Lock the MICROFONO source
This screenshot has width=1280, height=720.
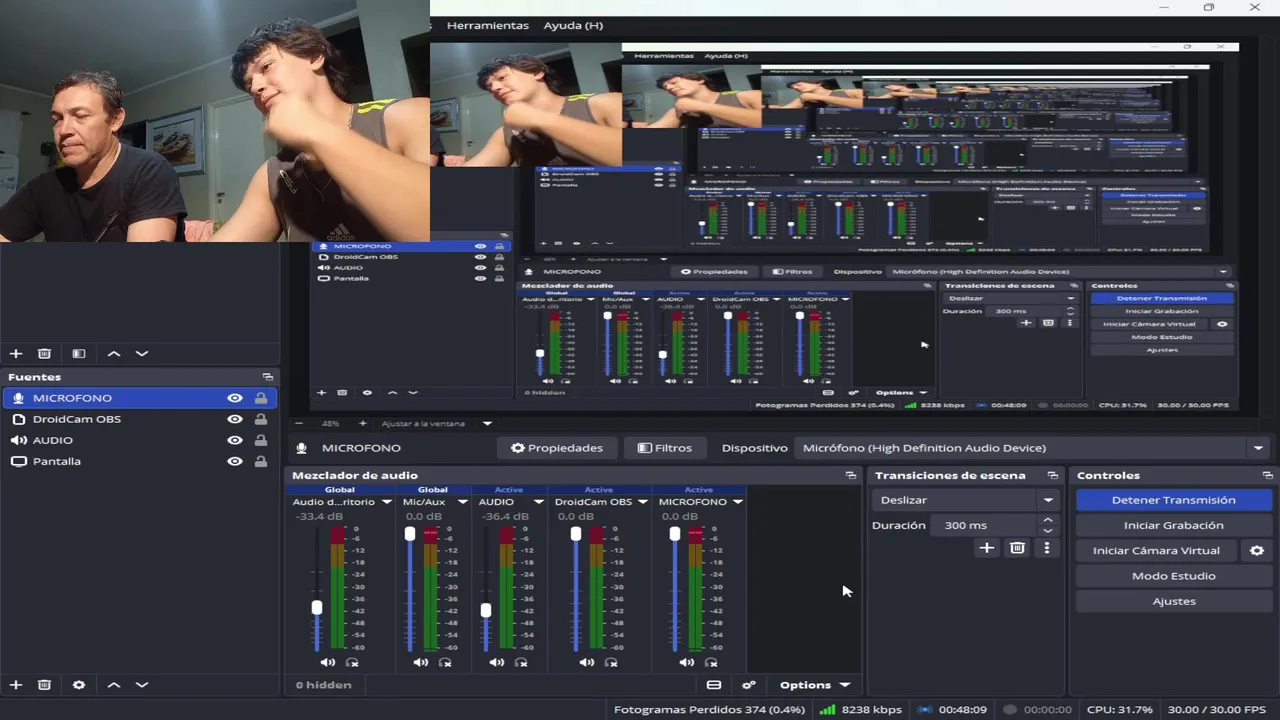coord(261,398)
